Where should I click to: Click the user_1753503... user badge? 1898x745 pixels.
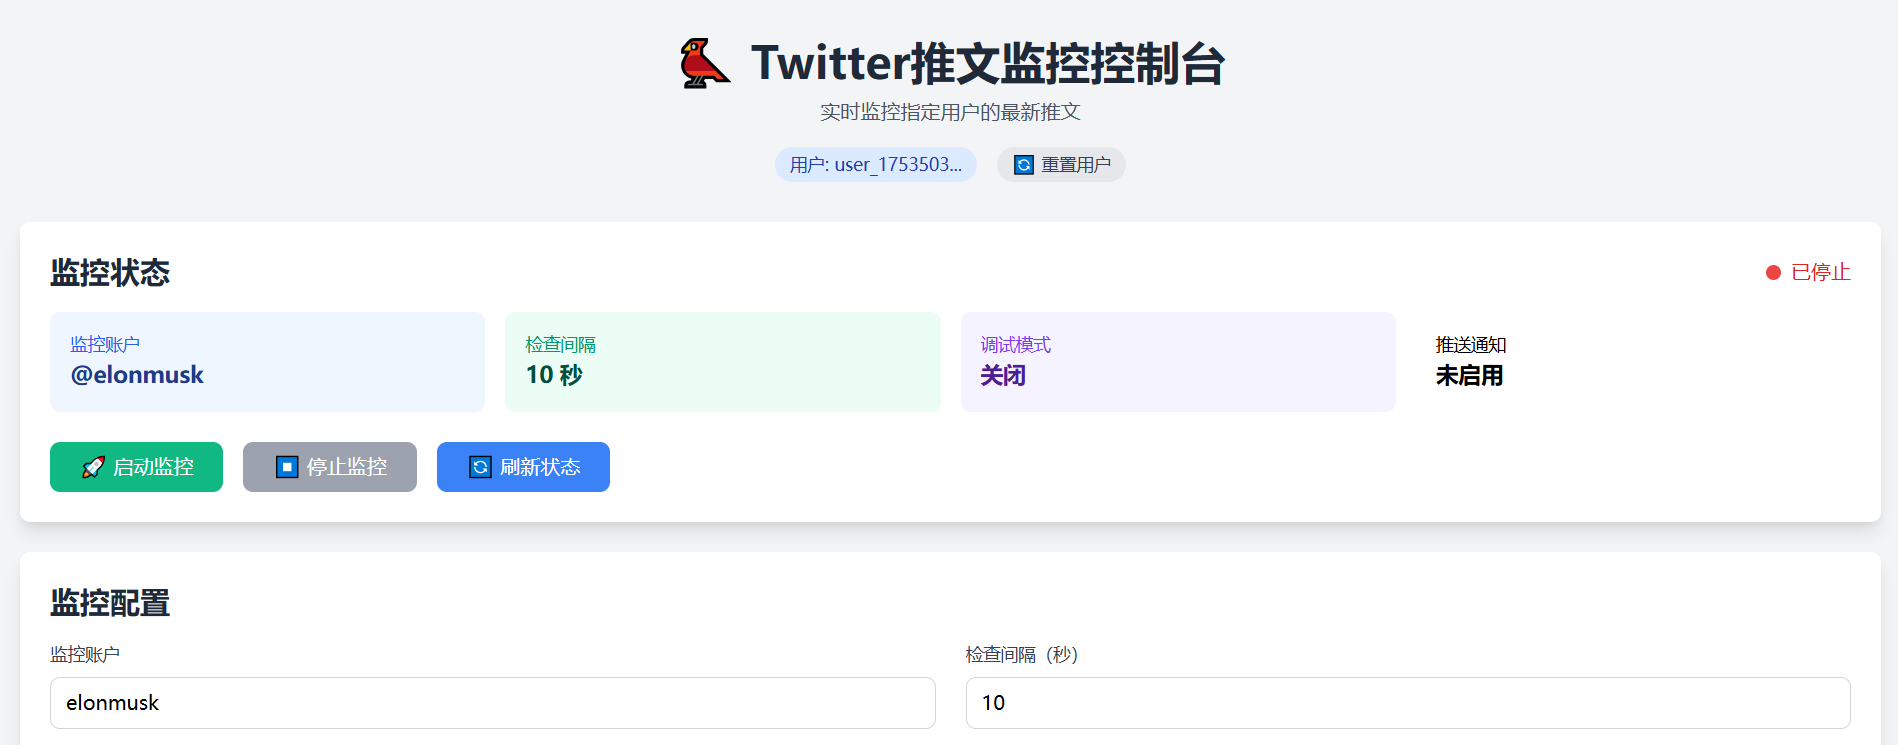pyautogui.click(x=876, y=165)
